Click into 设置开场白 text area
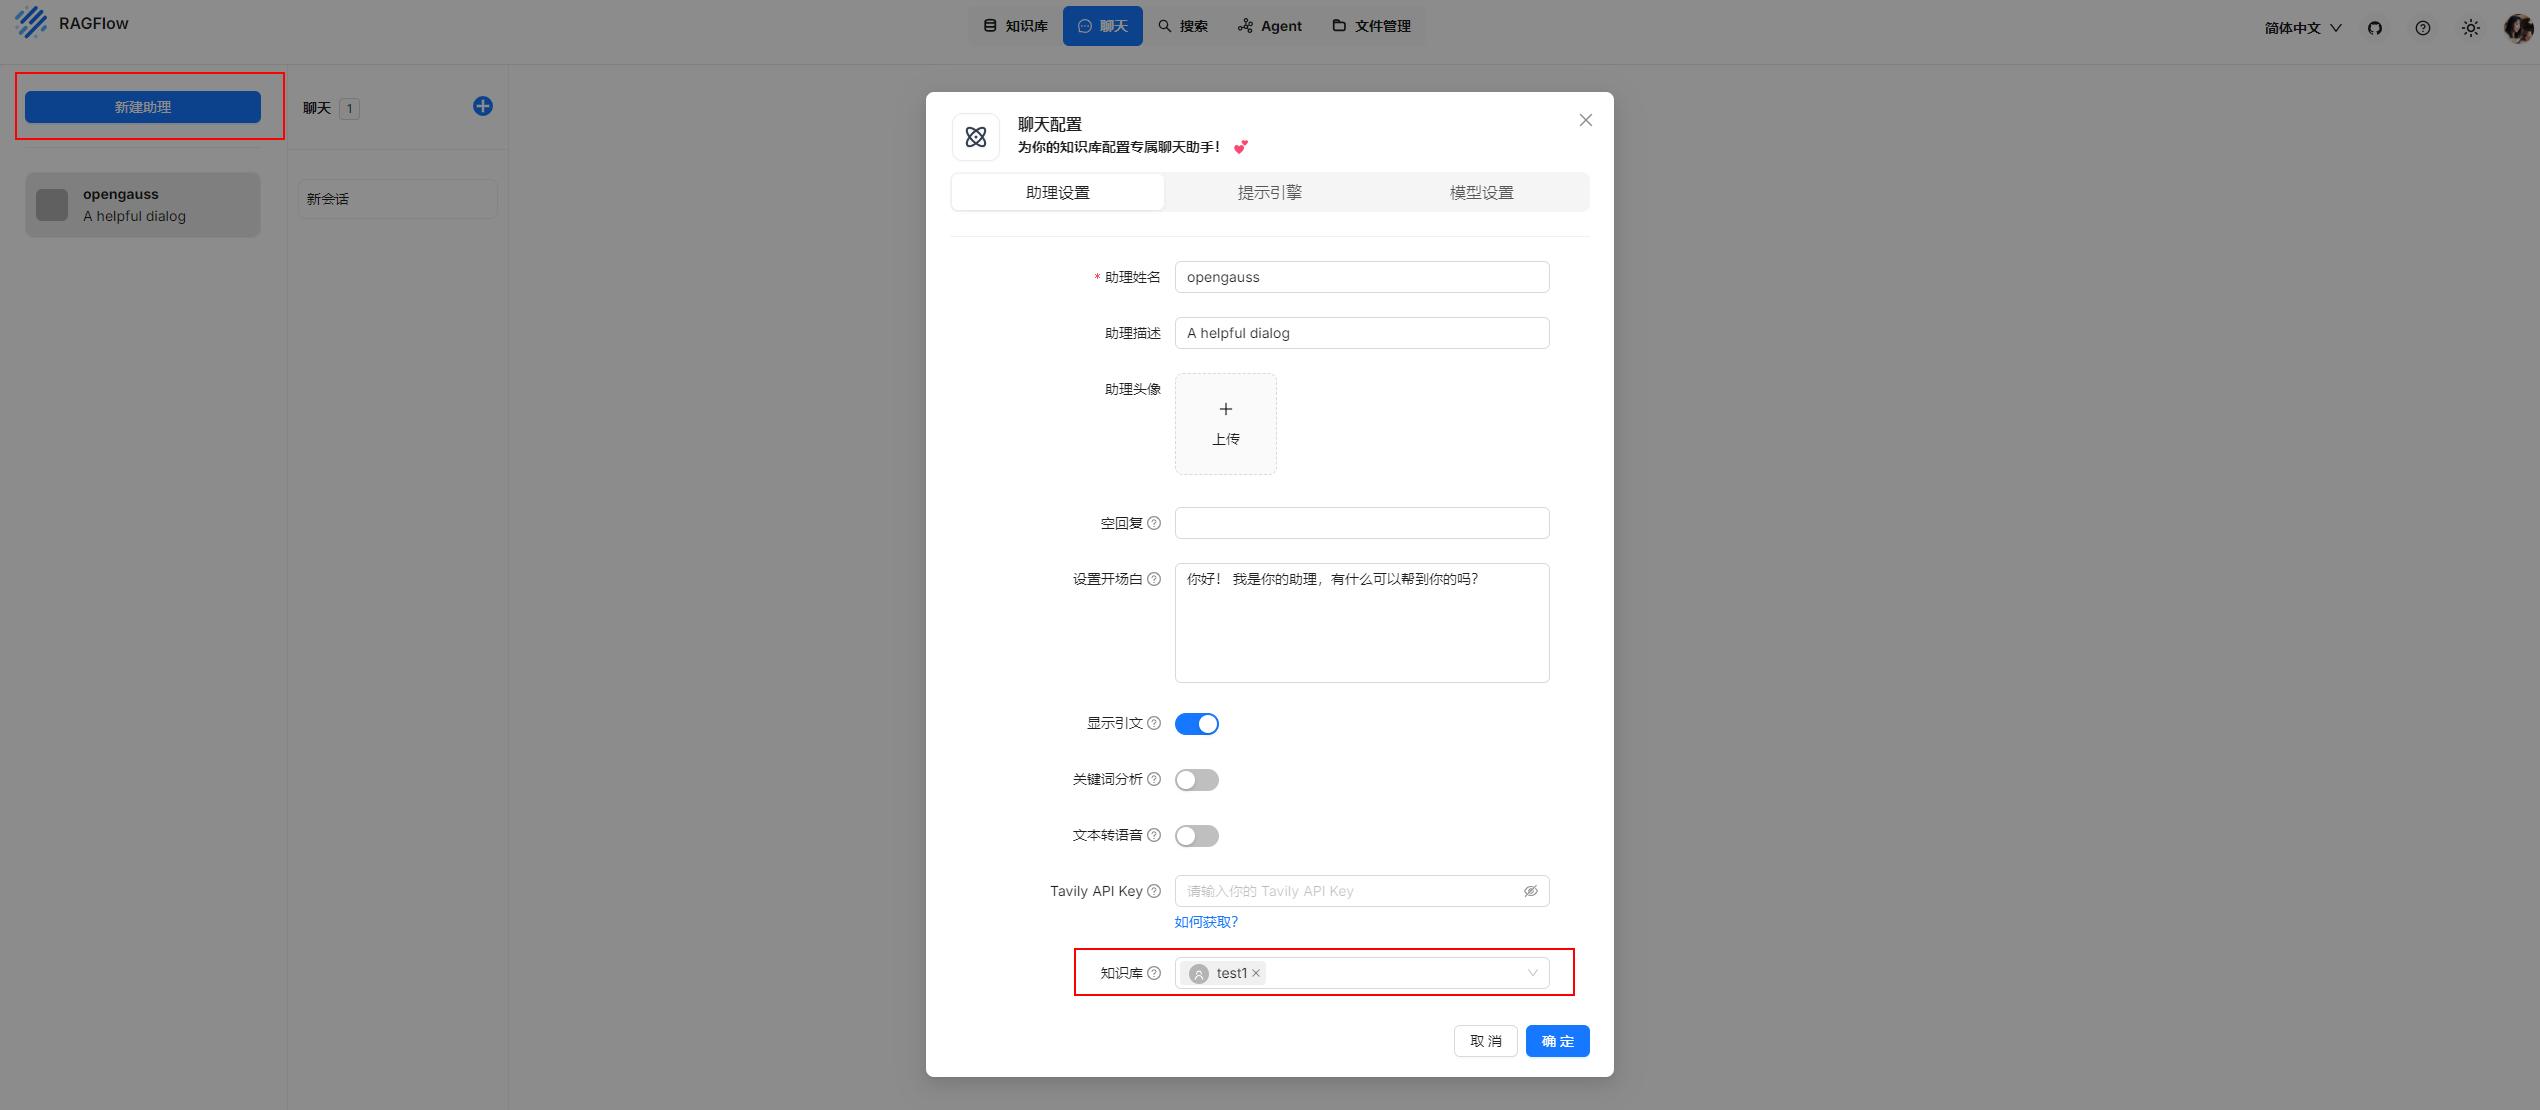Viewport: 2540px width, 1110px height. click(x=1362, y=623)
